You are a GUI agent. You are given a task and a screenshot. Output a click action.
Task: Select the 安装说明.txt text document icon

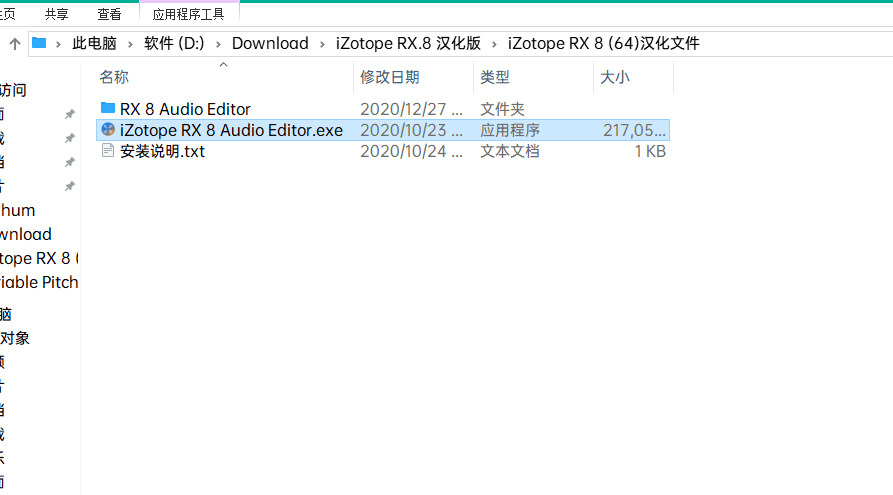pyautogui.click(x=108, y=150)
